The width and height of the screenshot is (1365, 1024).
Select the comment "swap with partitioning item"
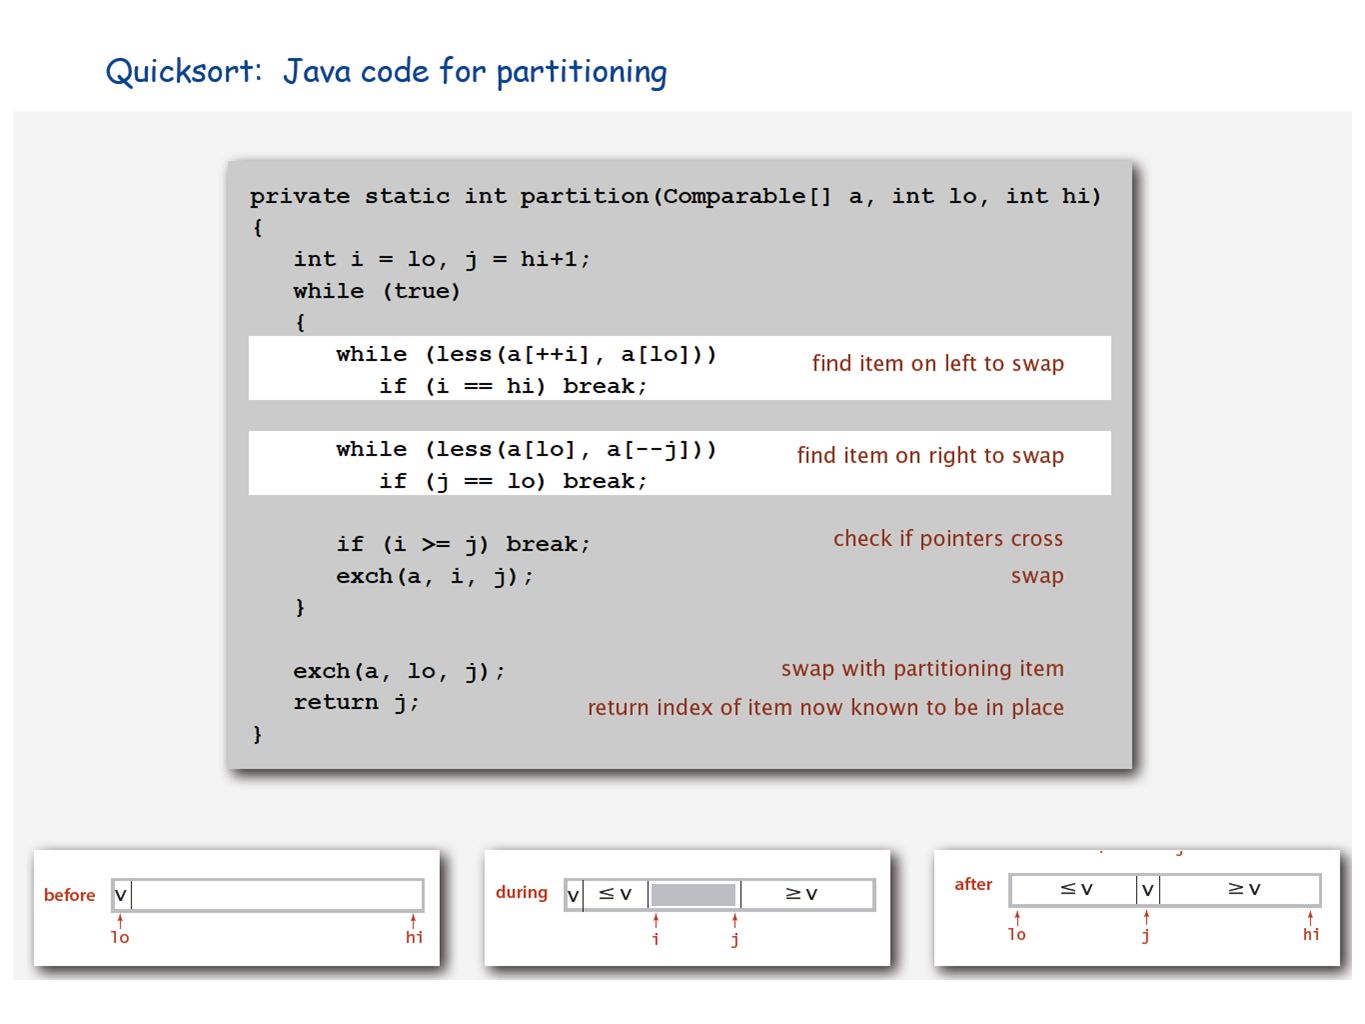pos(922,668)
